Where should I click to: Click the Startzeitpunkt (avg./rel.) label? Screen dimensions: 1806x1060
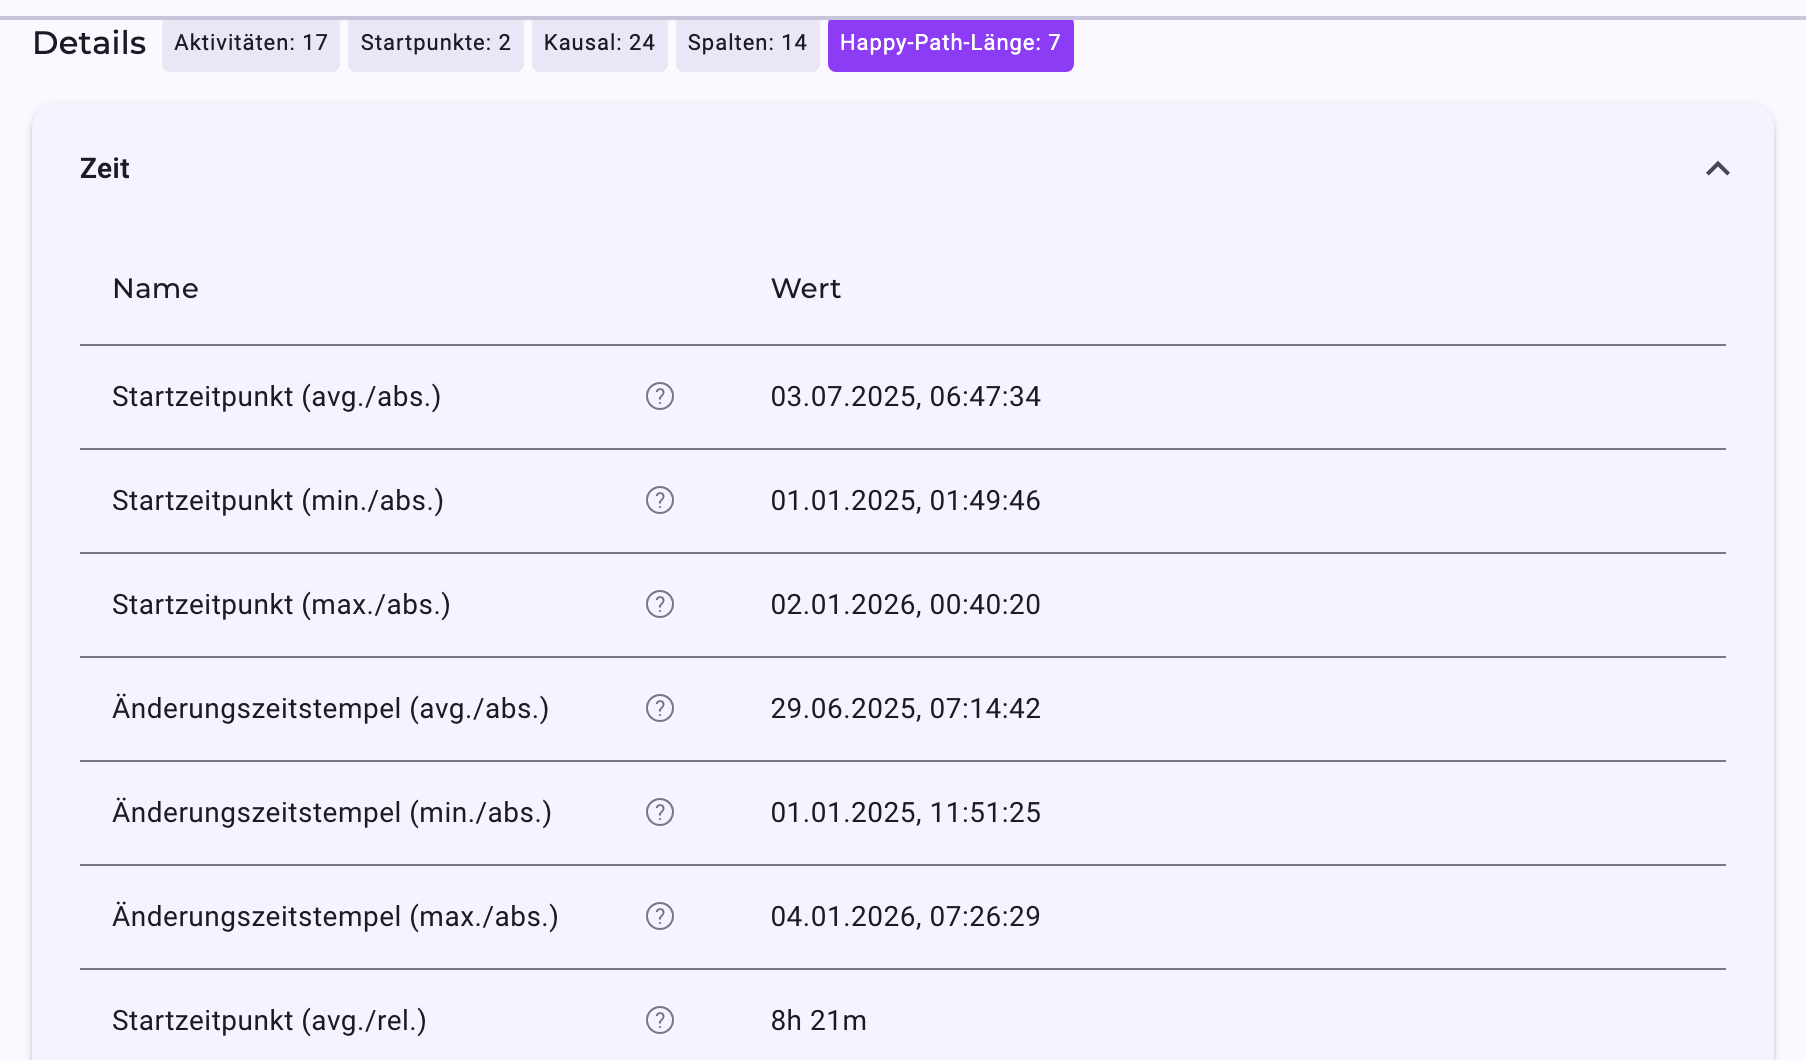tap(270, 1021)
